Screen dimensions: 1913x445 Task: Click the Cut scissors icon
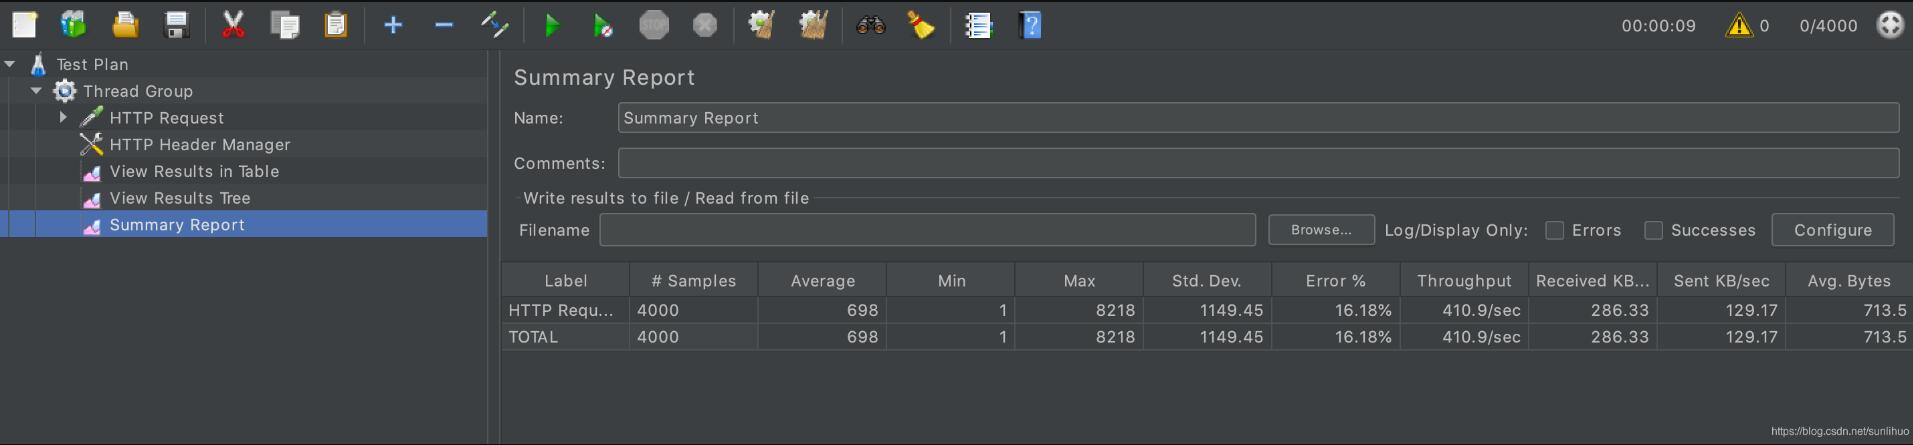click(x=233, y=25)
